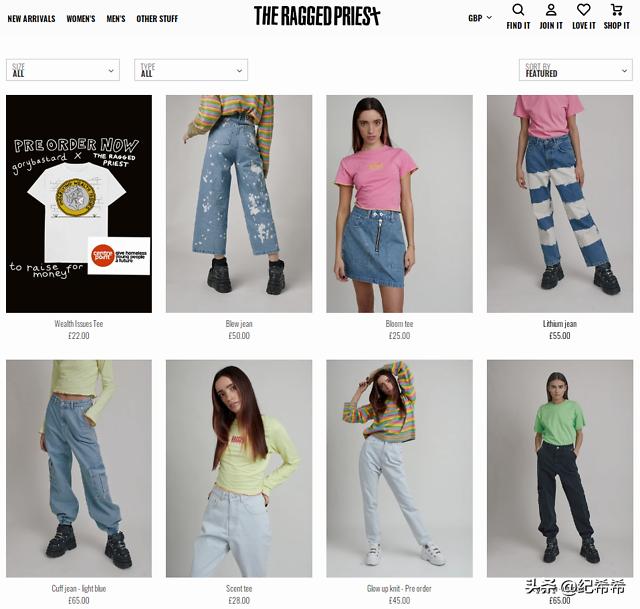Expand the Sort By Featured dropdown
640x609 pixels.
[x=576, y=70]
